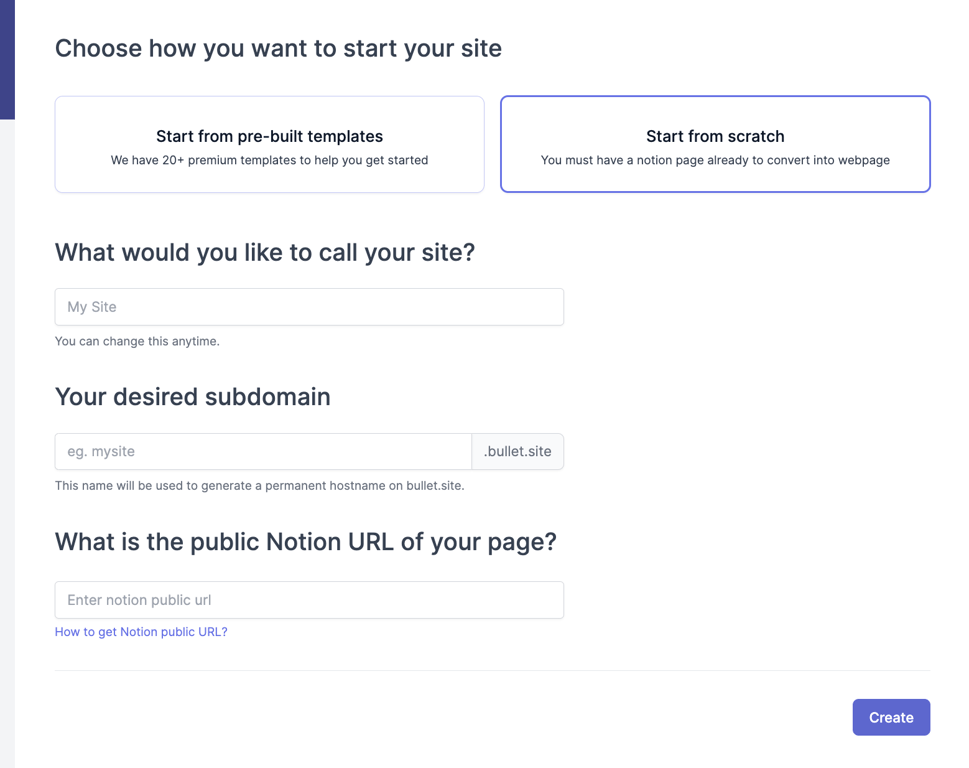Click the permanent hostname helper text
The image size is (969, 768).
(259, 486)
